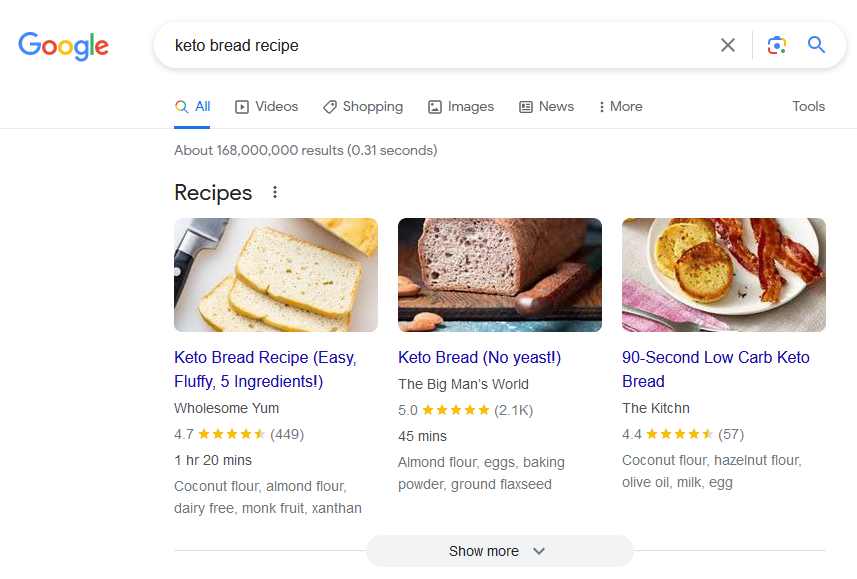Expand the Show more recipes section

pos(499,551)
